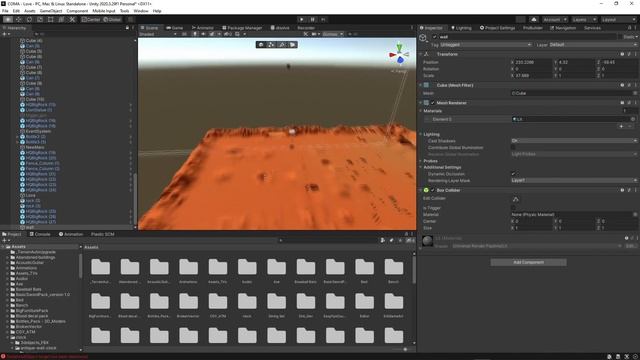This screenshot has height=360, width=640.
Task: Click the orientation gizmo in Scene view
Action: (400, 55)
